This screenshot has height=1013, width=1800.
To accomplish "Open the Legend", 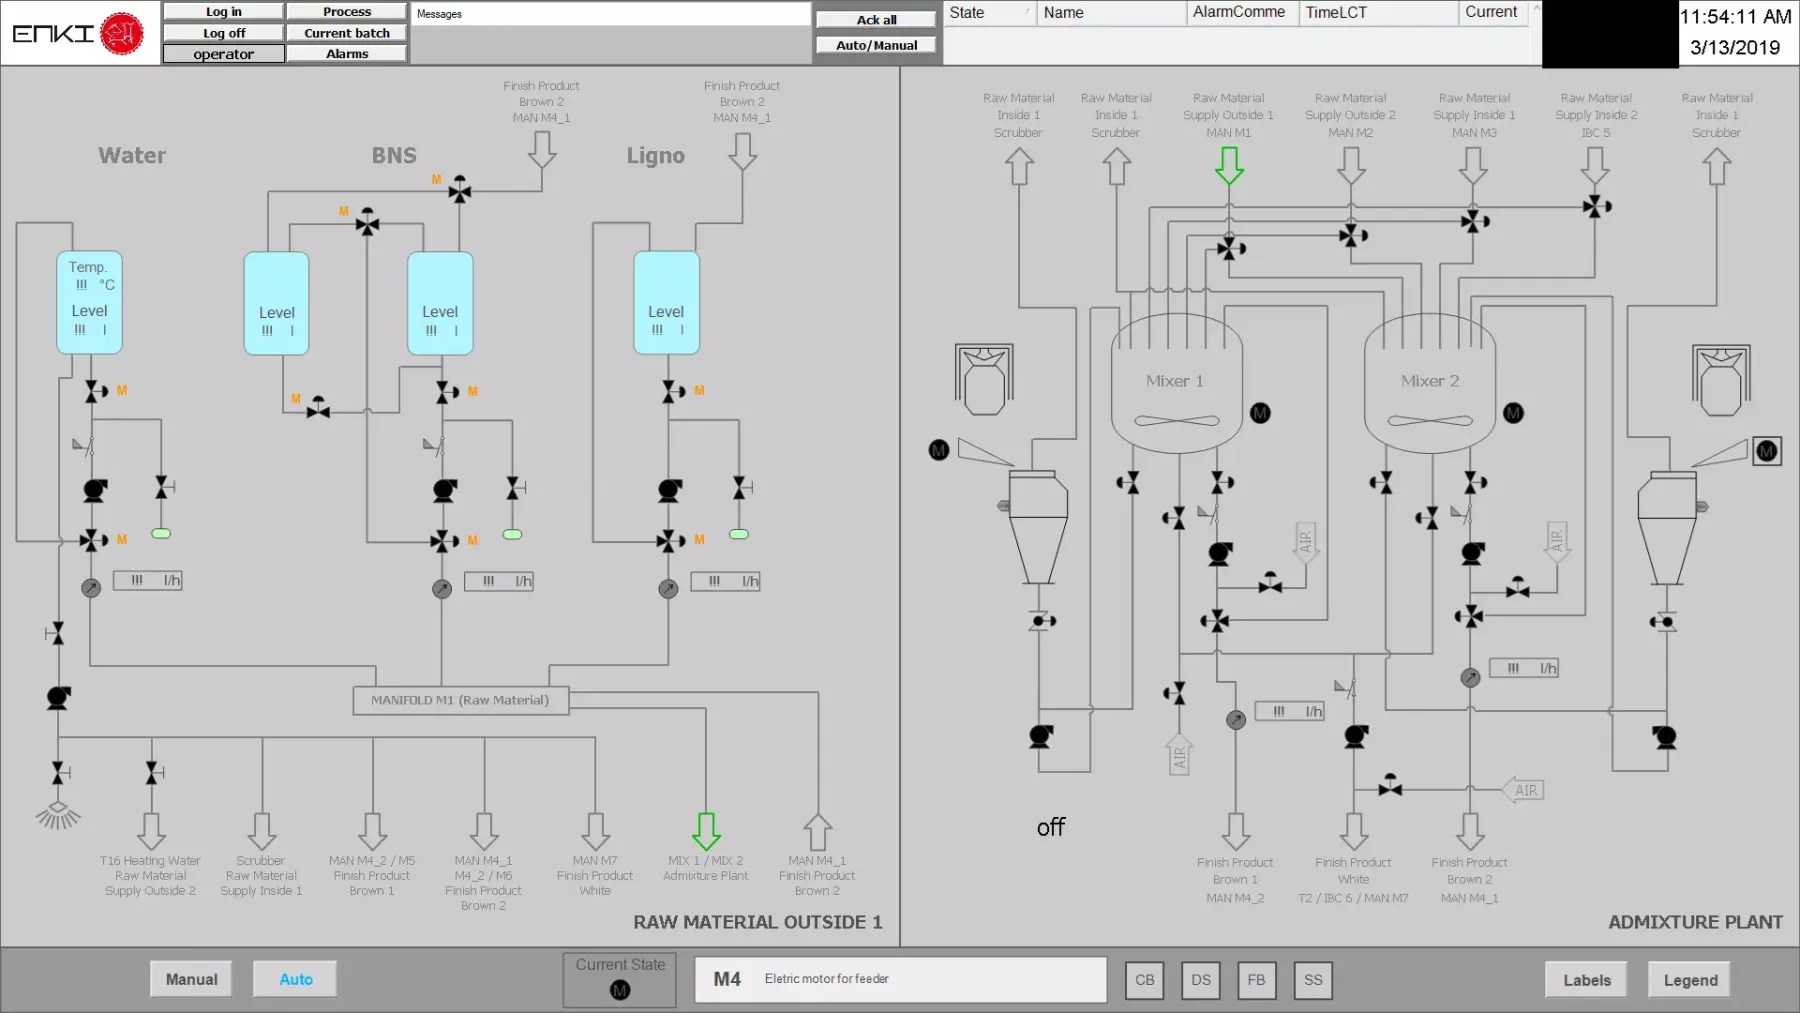I will click(x=1690, y=980).
